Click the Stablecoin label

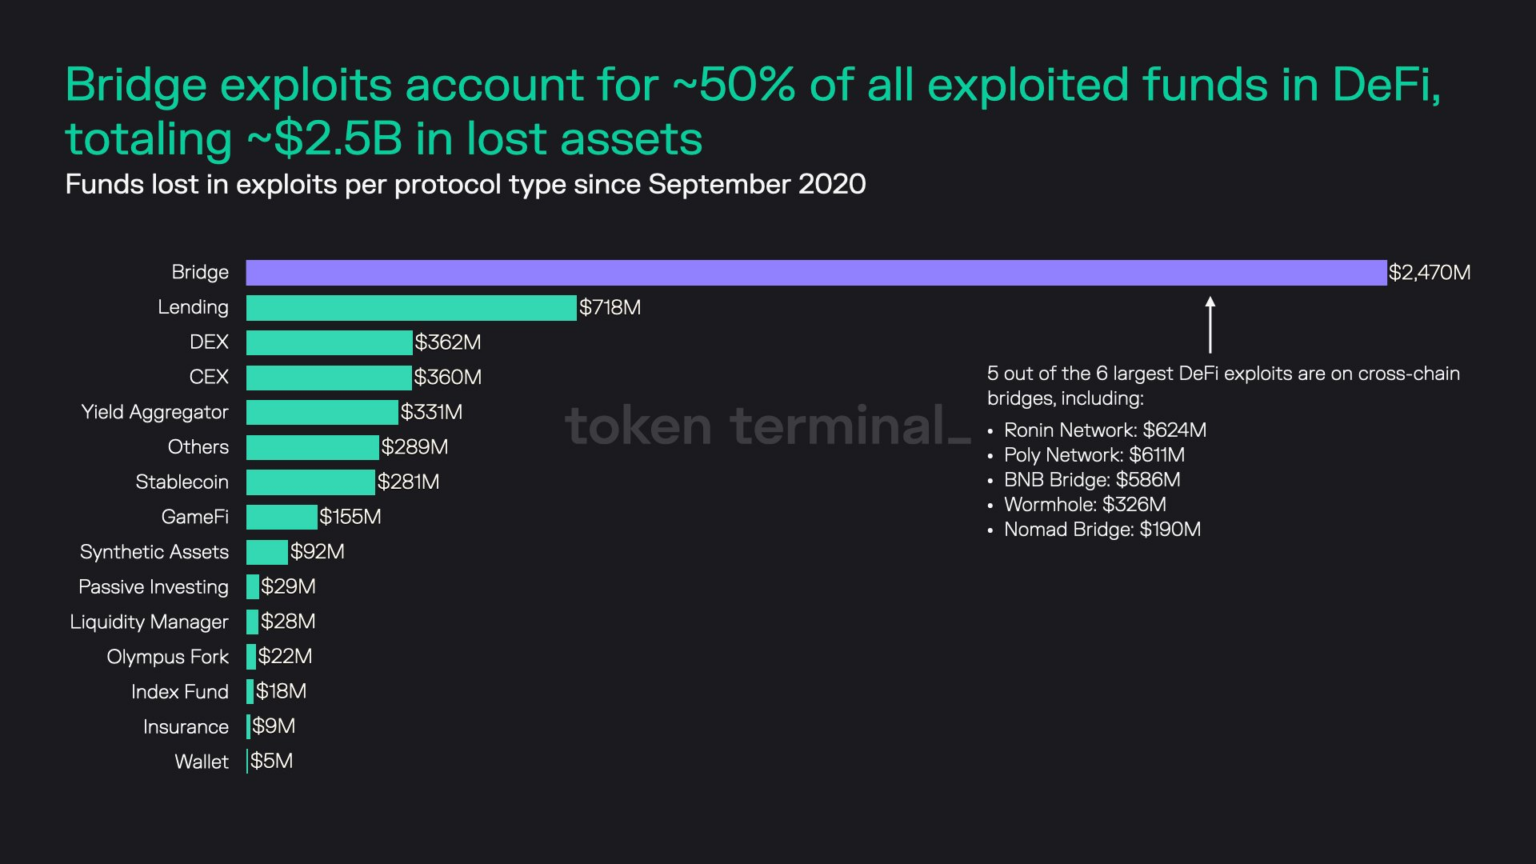[182, 482]
